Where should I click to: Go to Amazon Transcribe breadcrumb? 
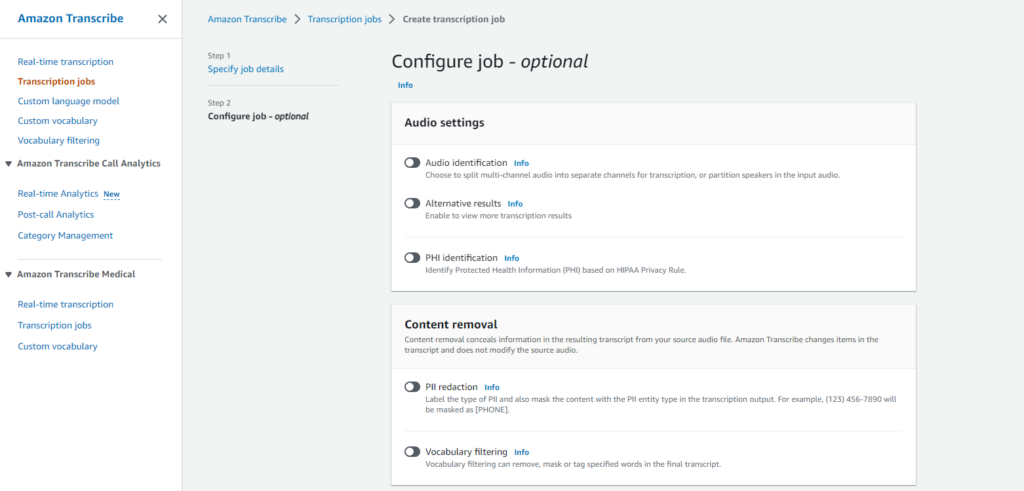coord(247,19)
